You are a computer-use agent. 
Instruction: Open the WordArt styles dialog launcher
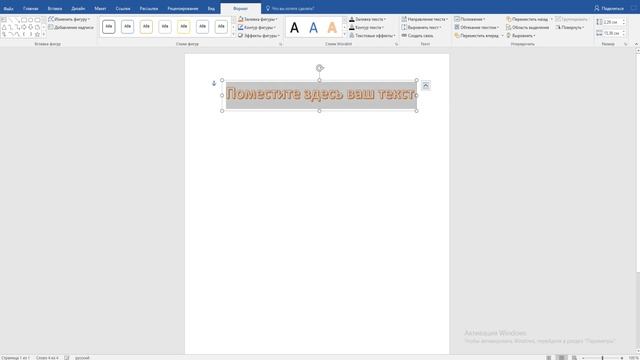tap(396, 44)
